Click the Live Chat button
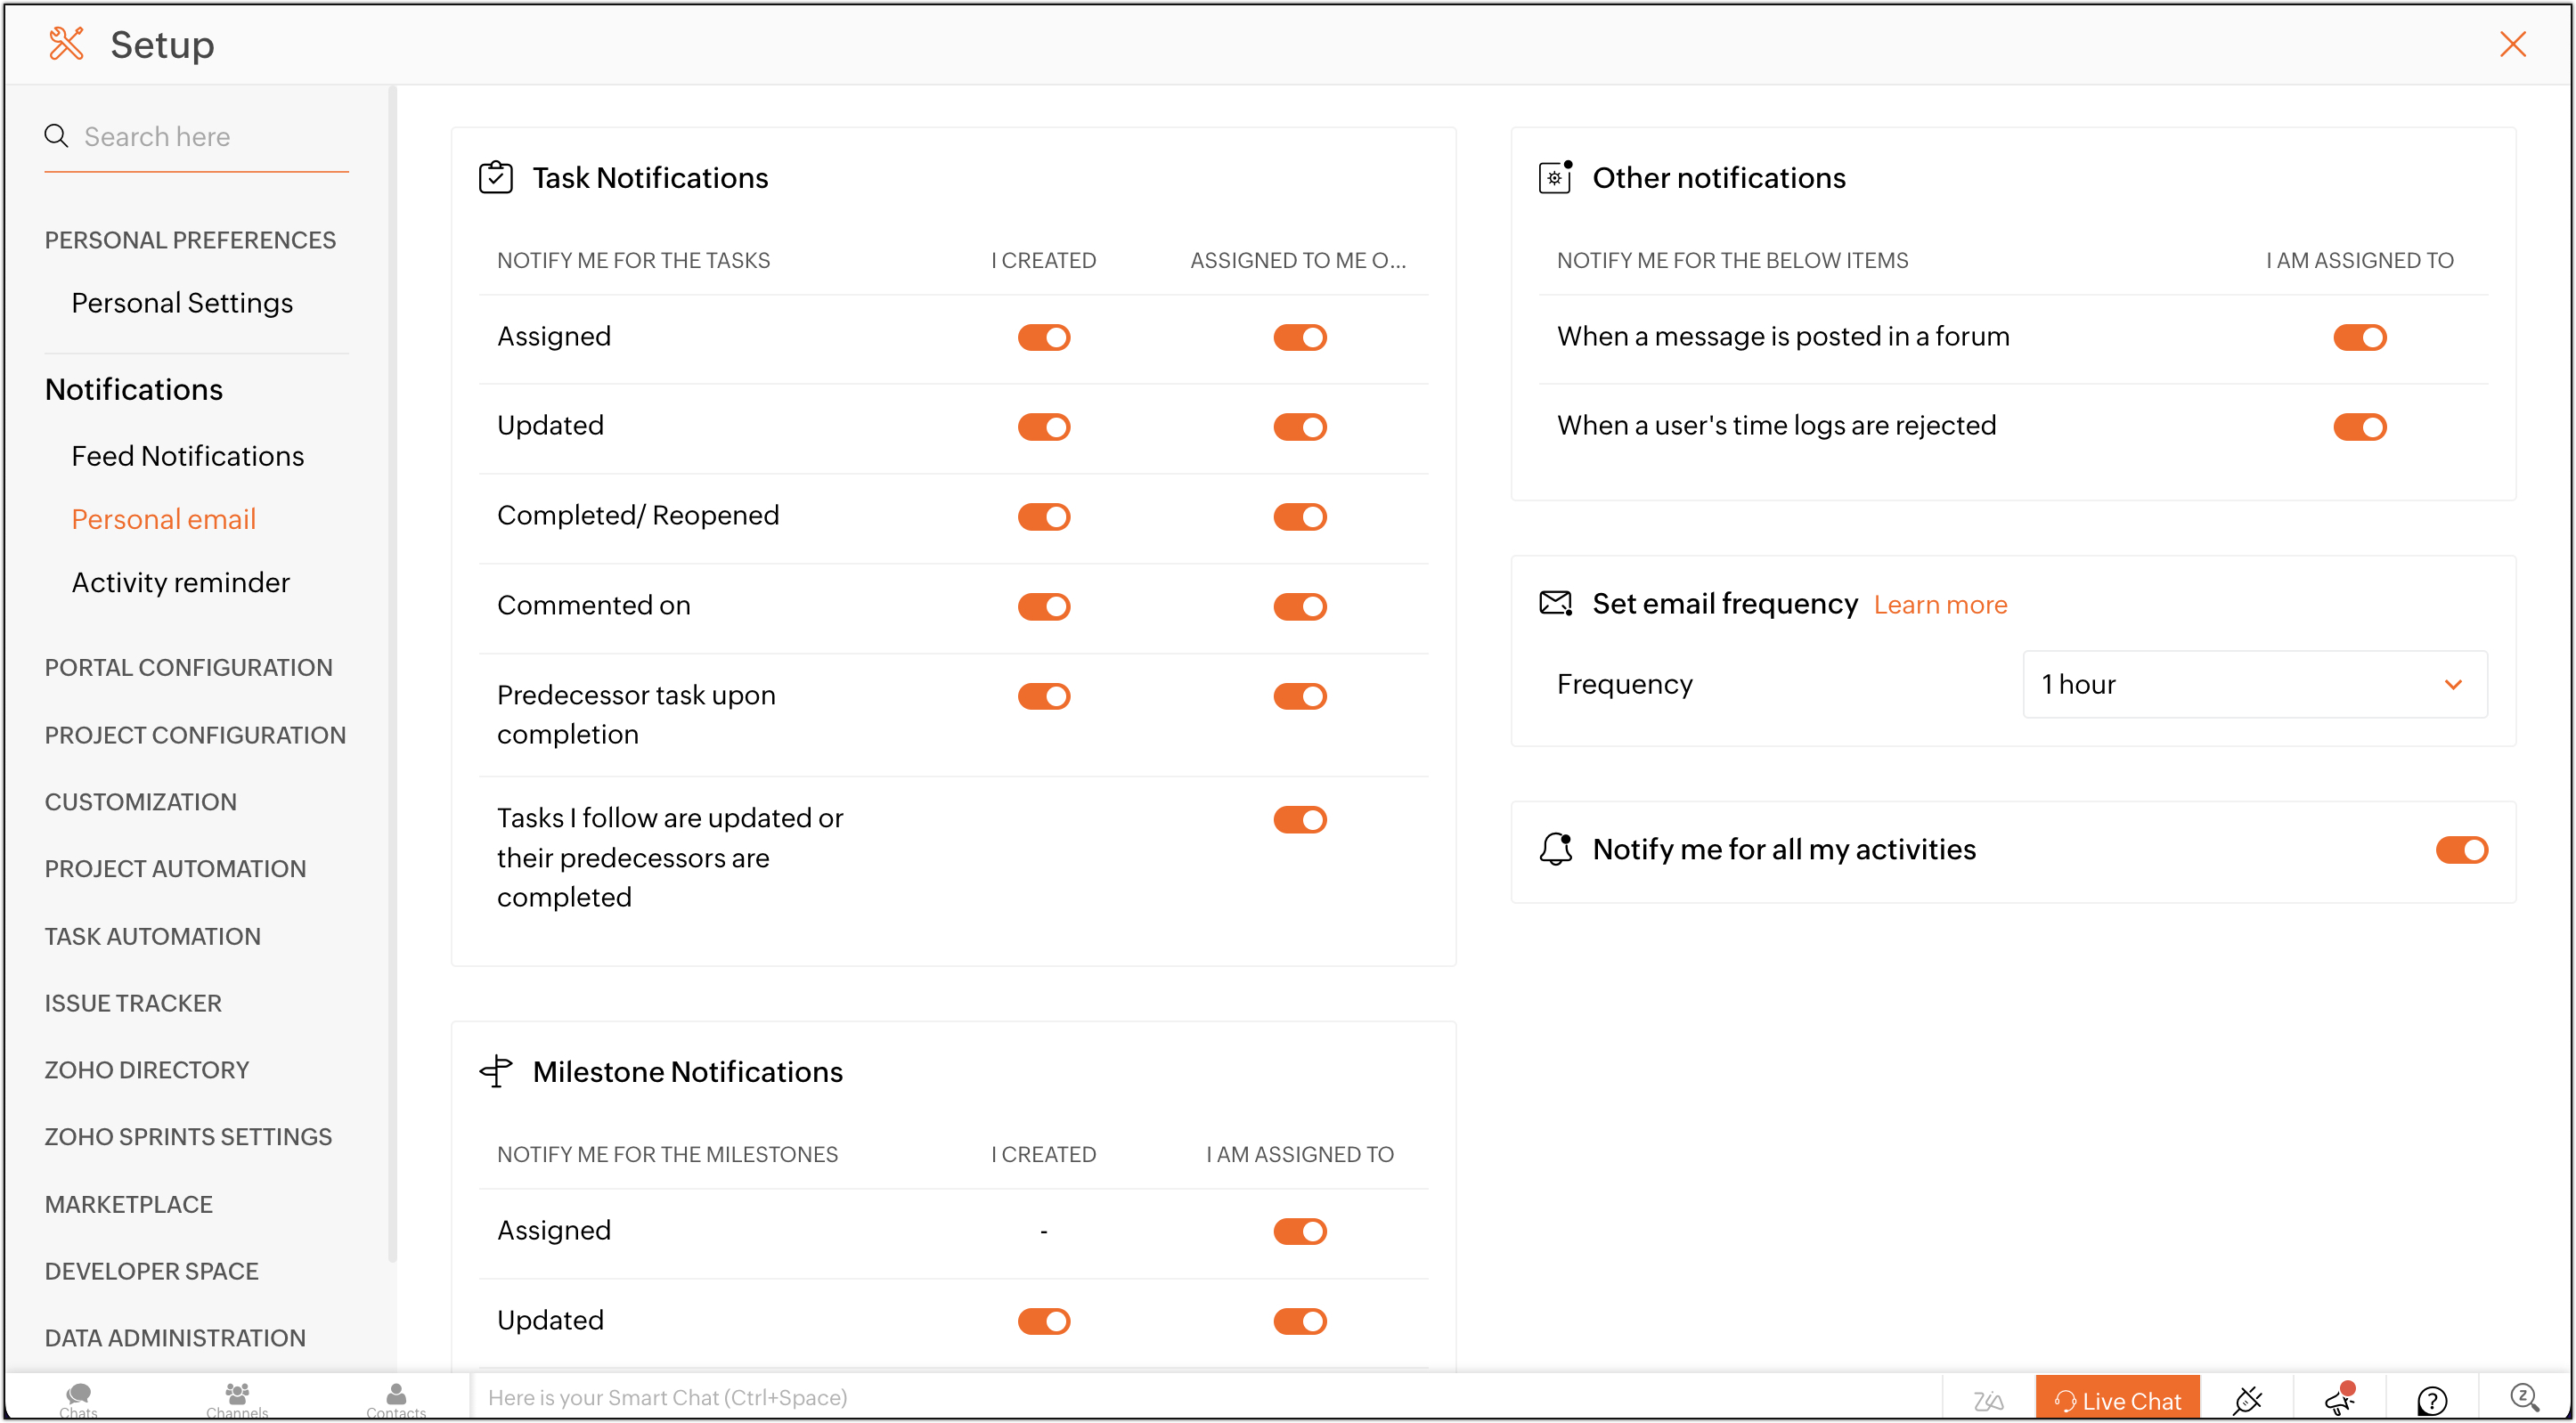The image size is (2576, 1423). coord(2117,1400)
